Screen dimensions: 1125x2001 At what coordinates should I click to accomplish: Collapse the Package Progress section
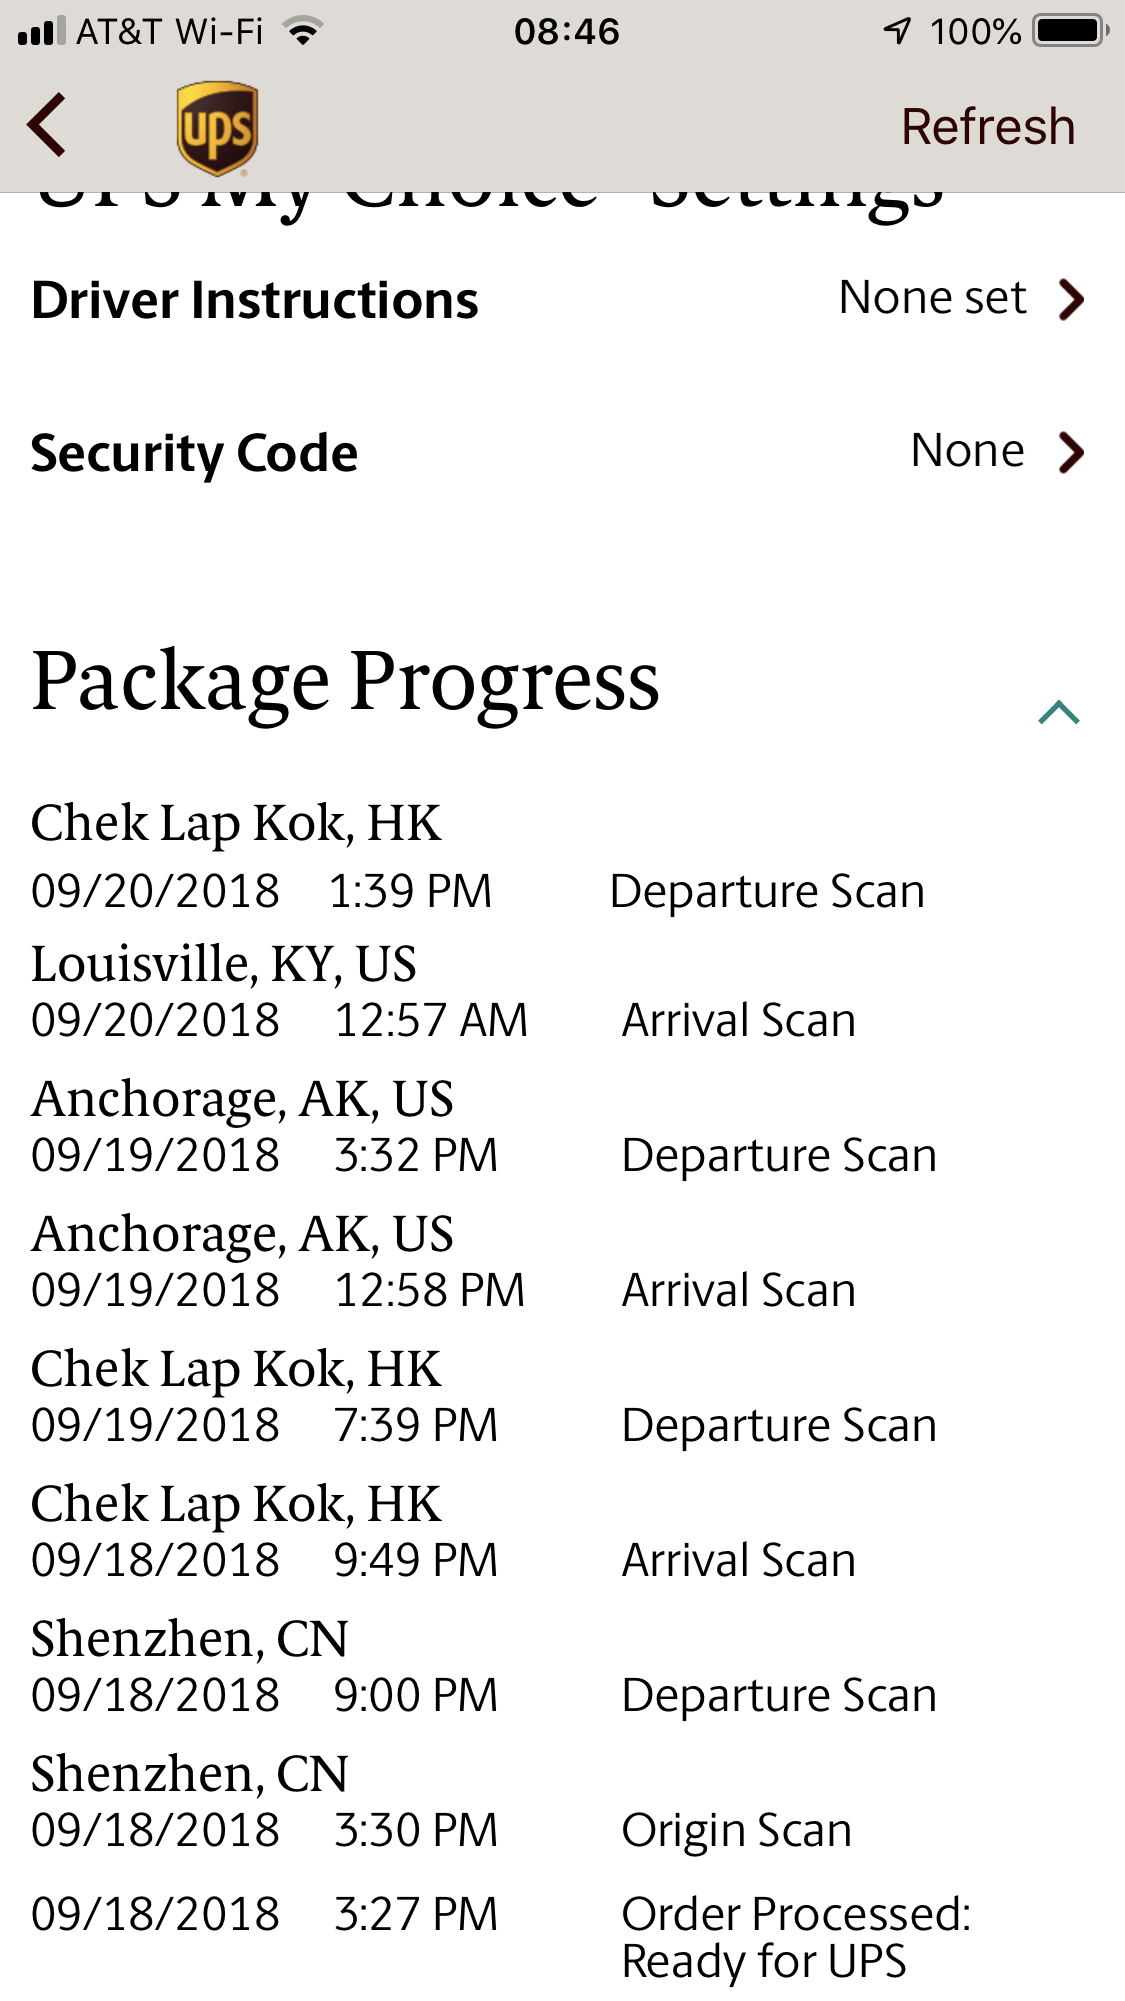(x=1058, y=713)
